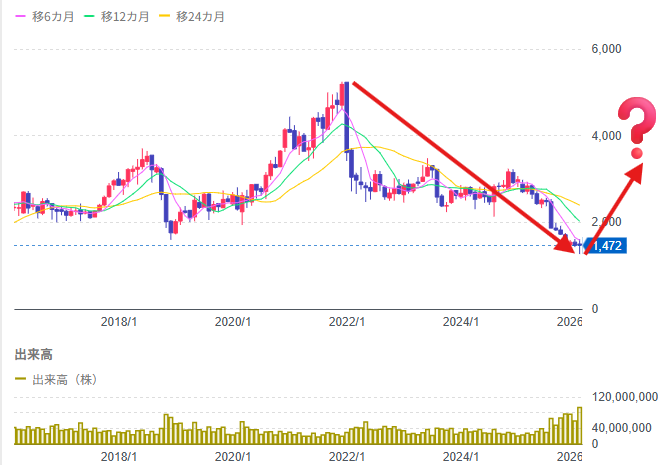Click the 出来高 section heading
The height and width of the screenshot is (465, 671).
(34, 354)
